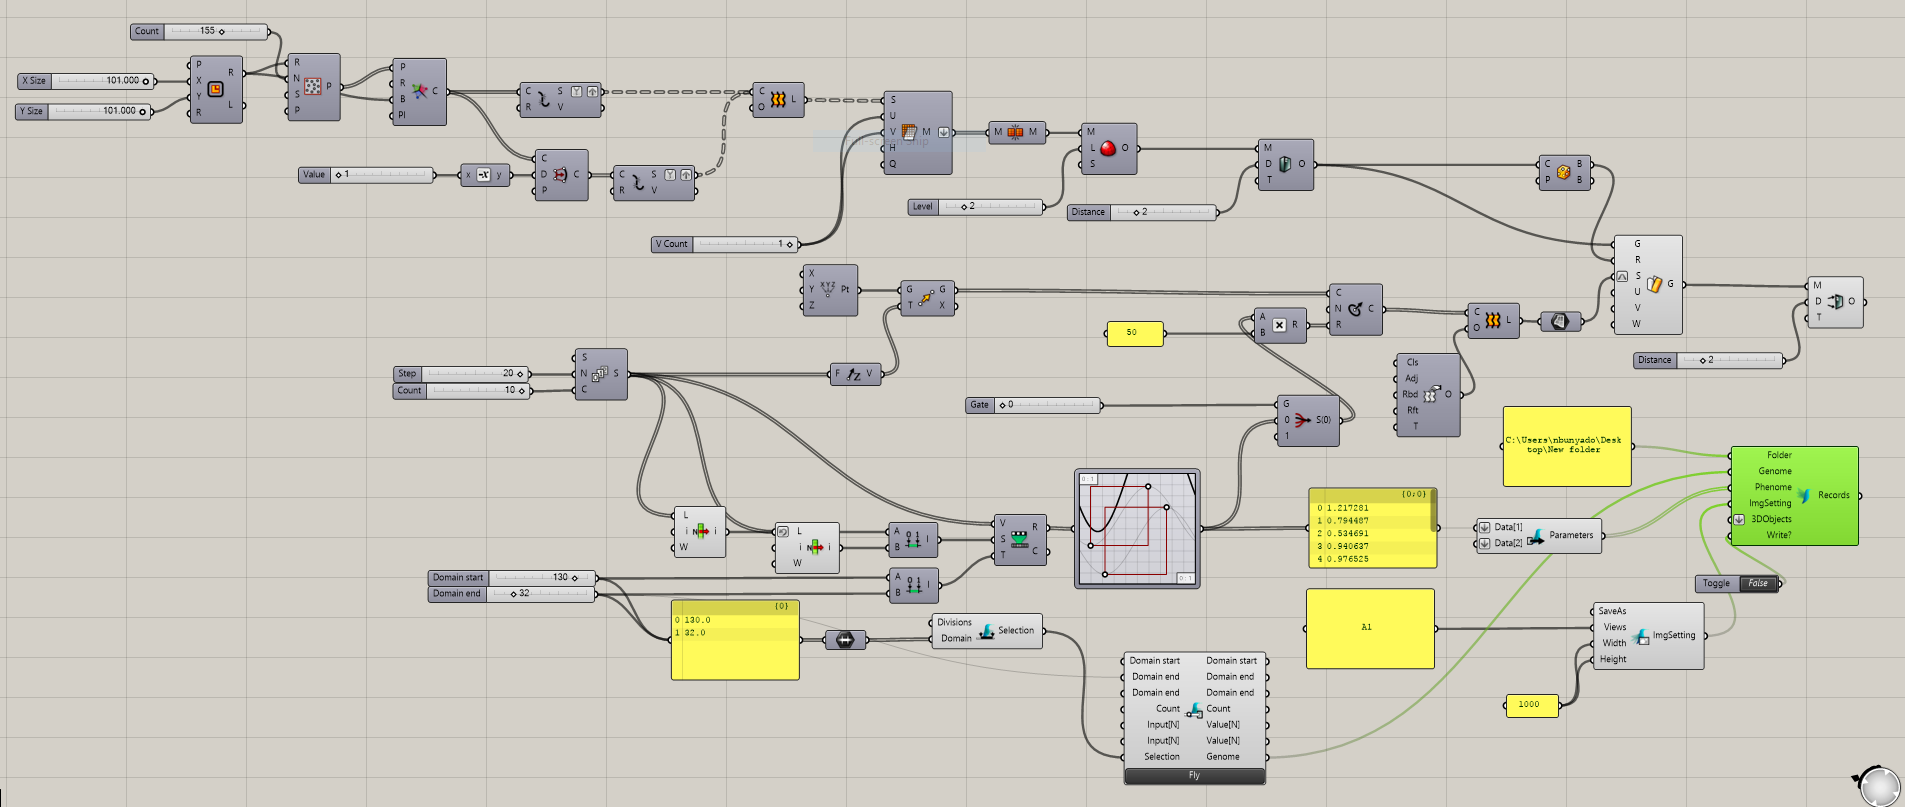Click the Series component icon
The width and height of the screenshot is (1905, 807).
tap(600, 374)
